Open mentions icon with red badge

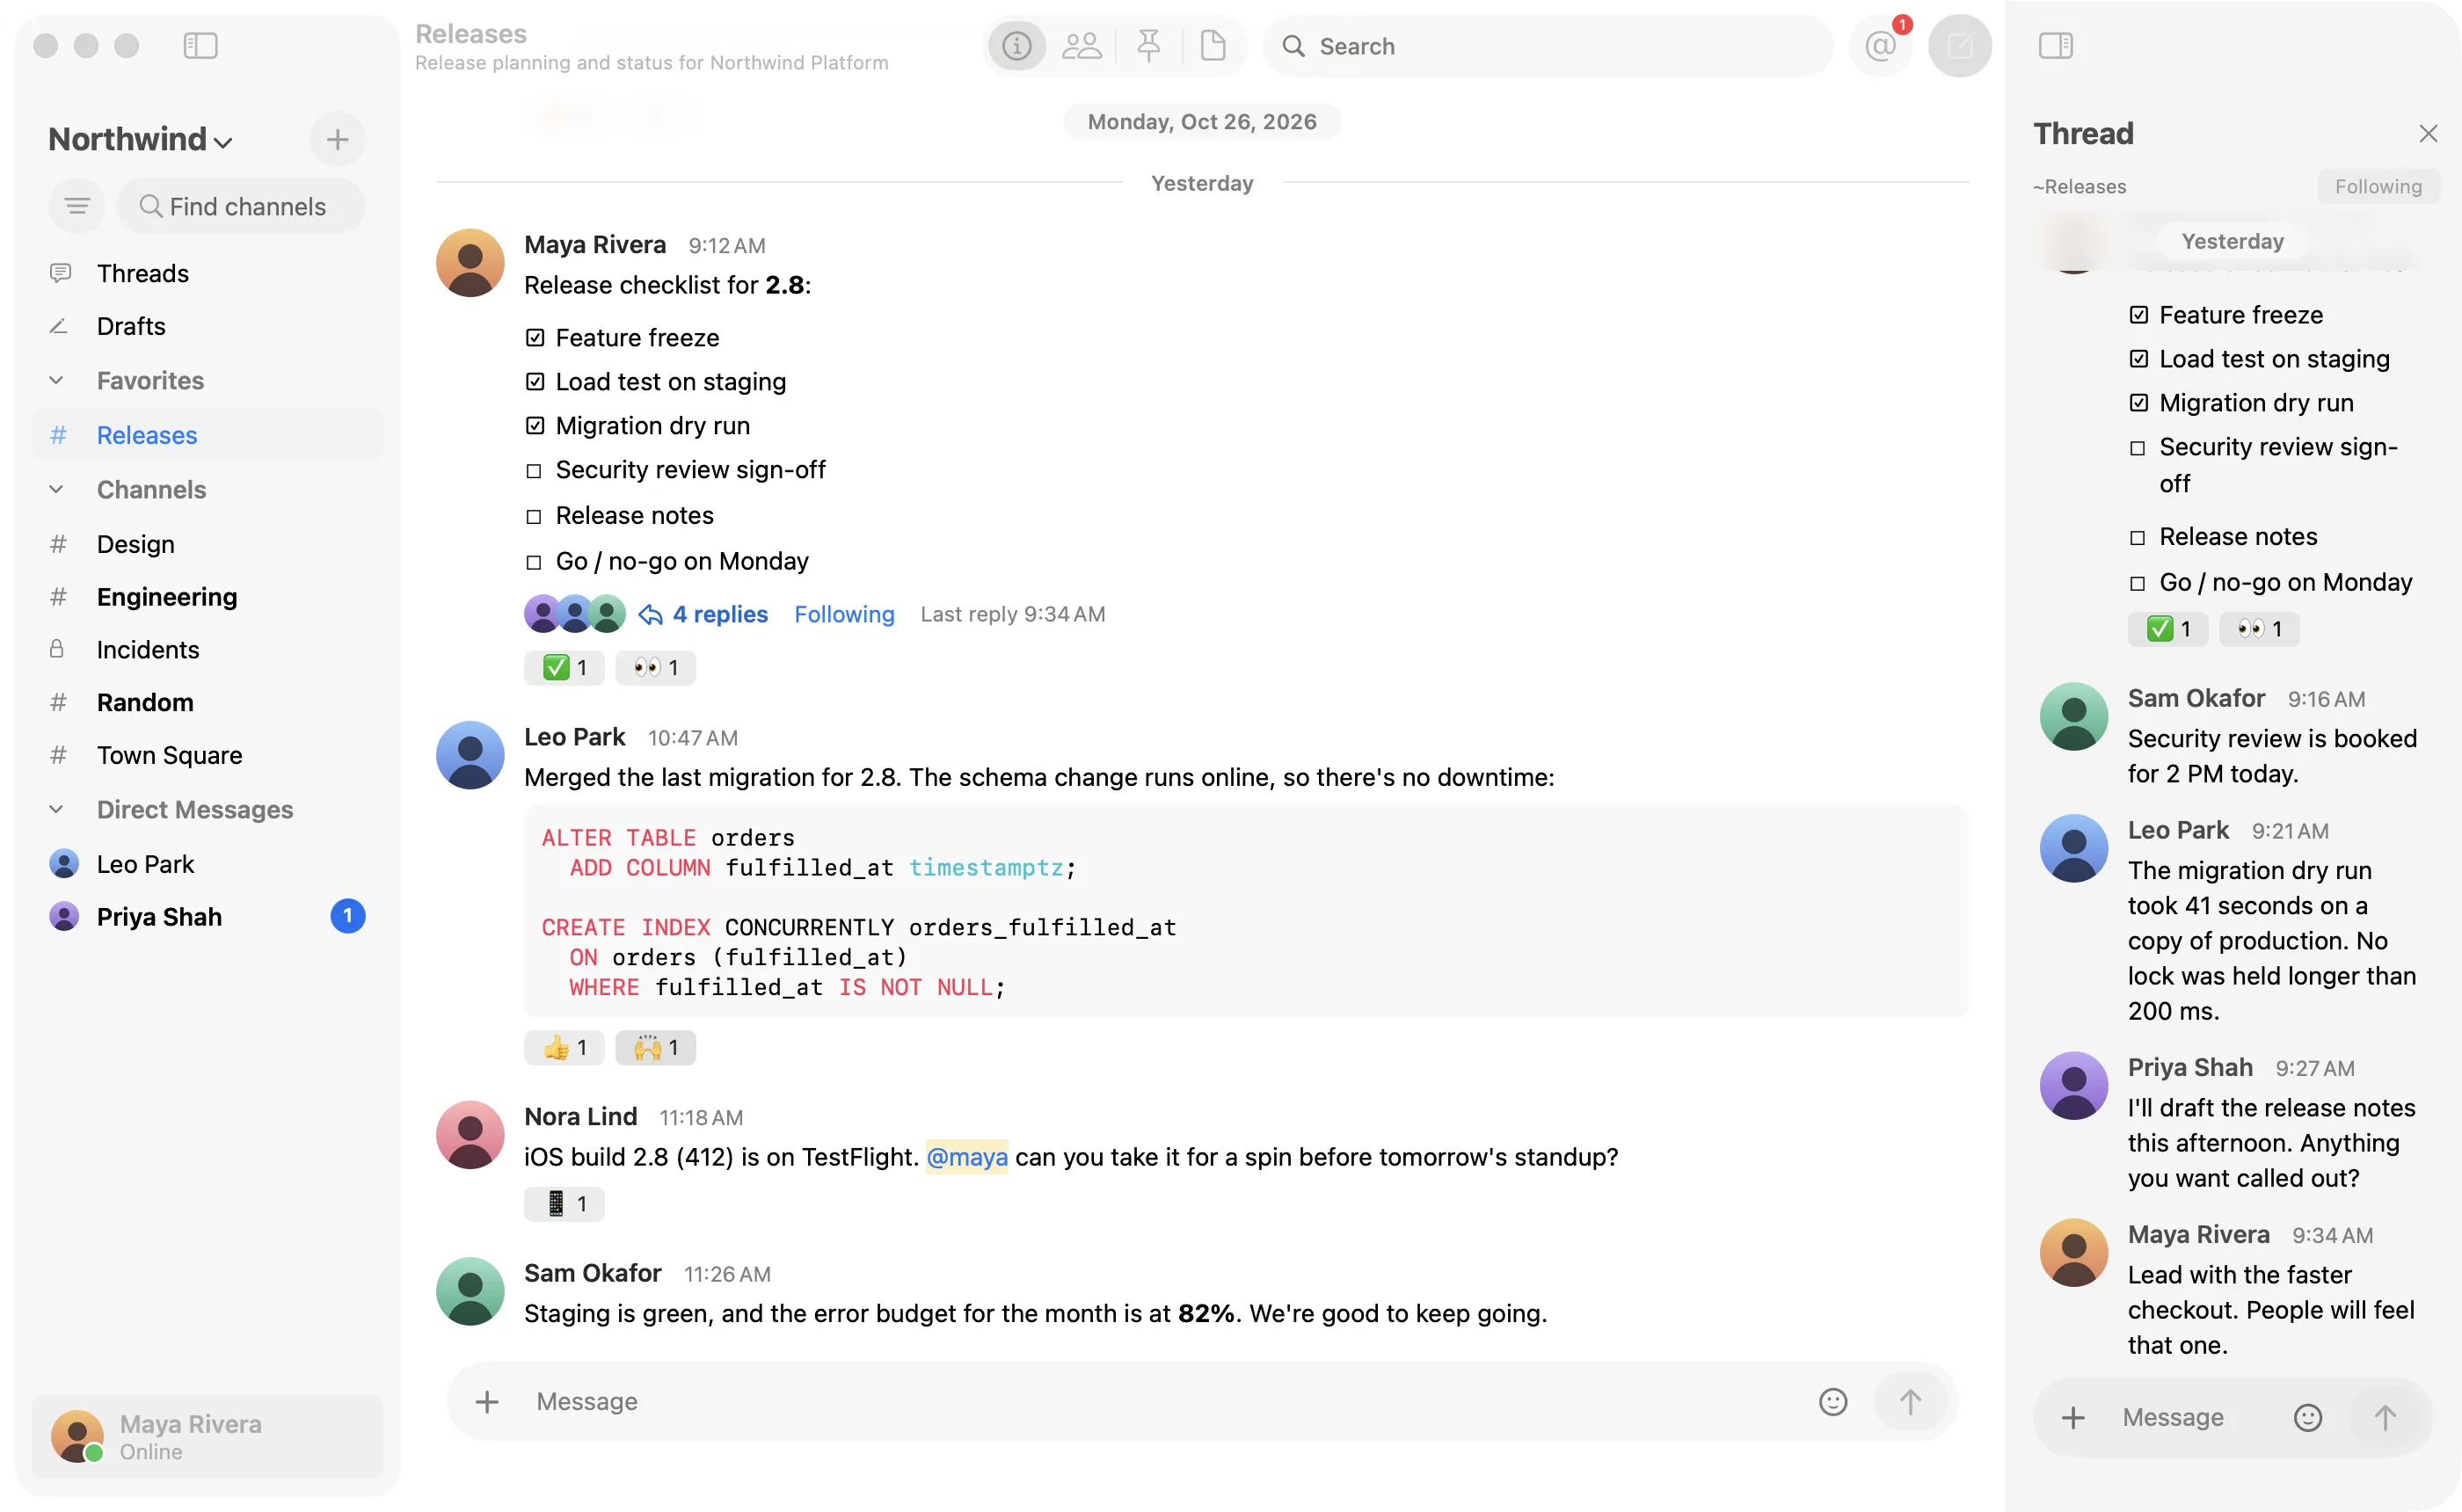pos(1881,46)
